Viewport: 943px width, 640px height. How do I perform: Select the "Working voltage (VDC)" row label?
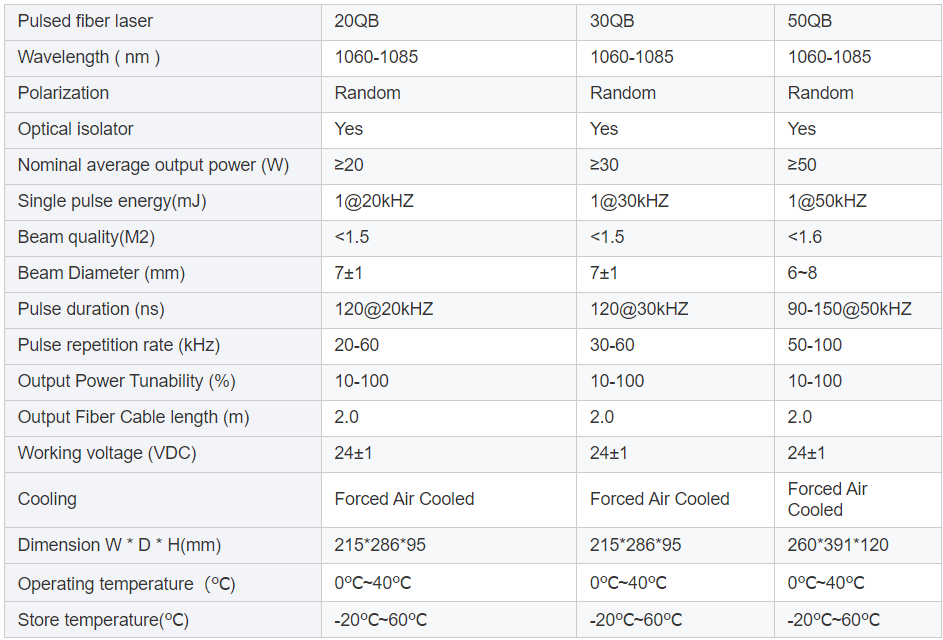(107, 453)
